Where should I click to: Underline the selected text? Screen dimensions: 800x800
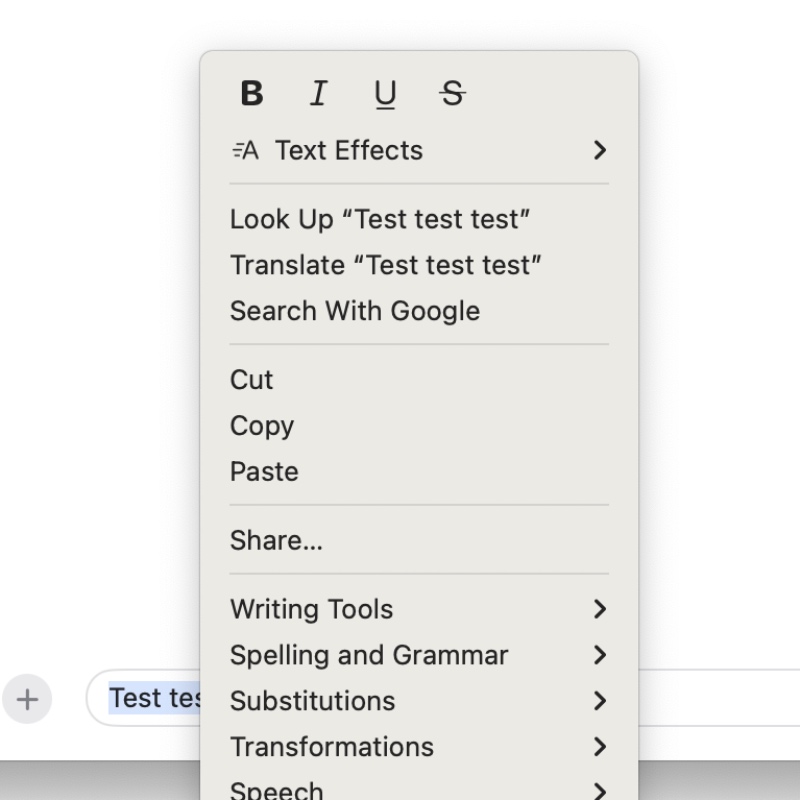(x=385, y=94)
